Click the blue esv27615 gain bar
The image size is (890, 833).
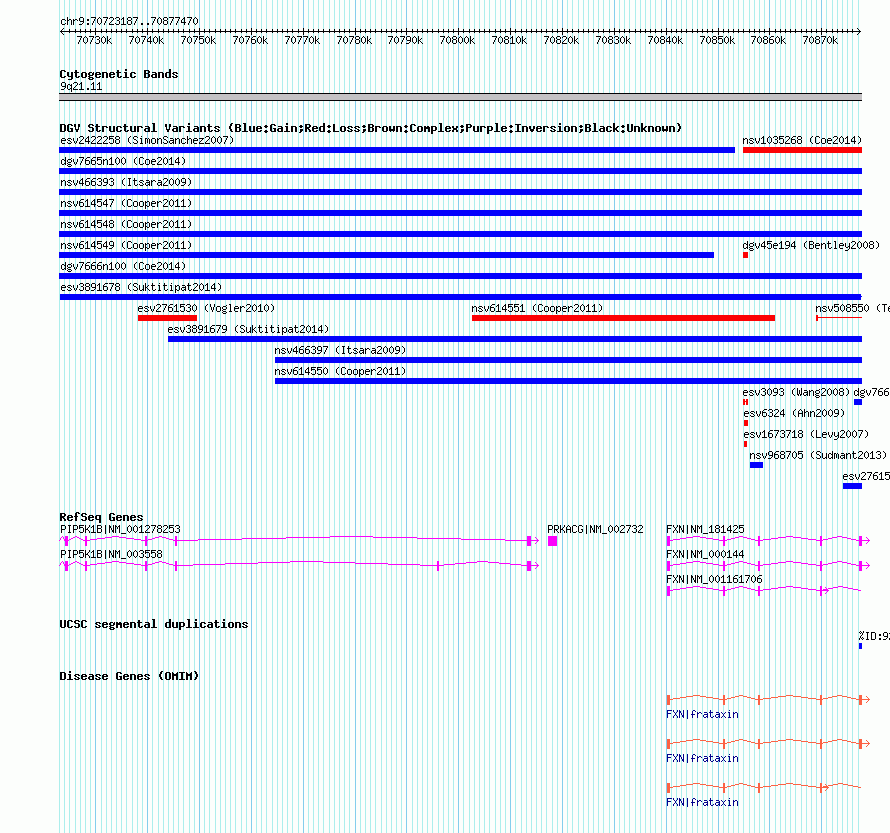(x=852, y=486)
